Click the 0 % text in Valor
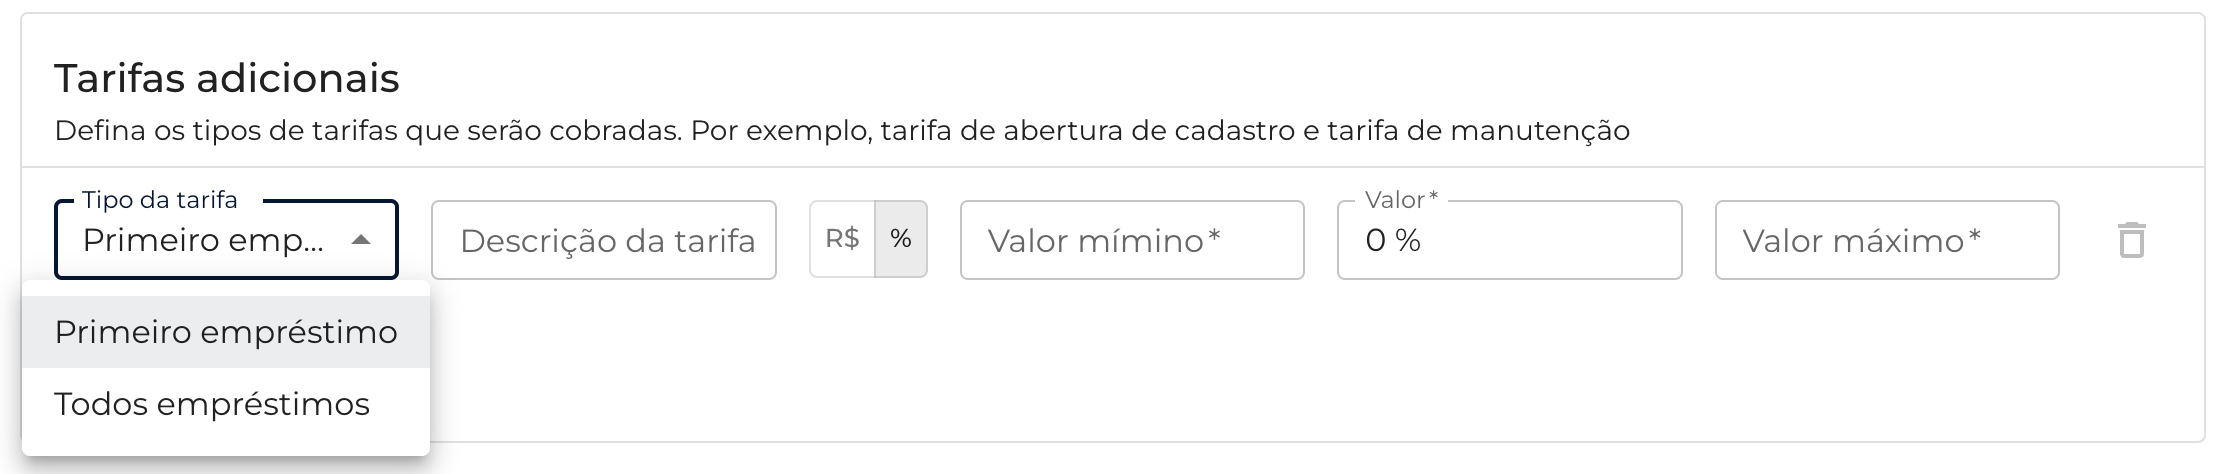Image resolution: width=2232 pixels, height=474 pixels. 1393,240
